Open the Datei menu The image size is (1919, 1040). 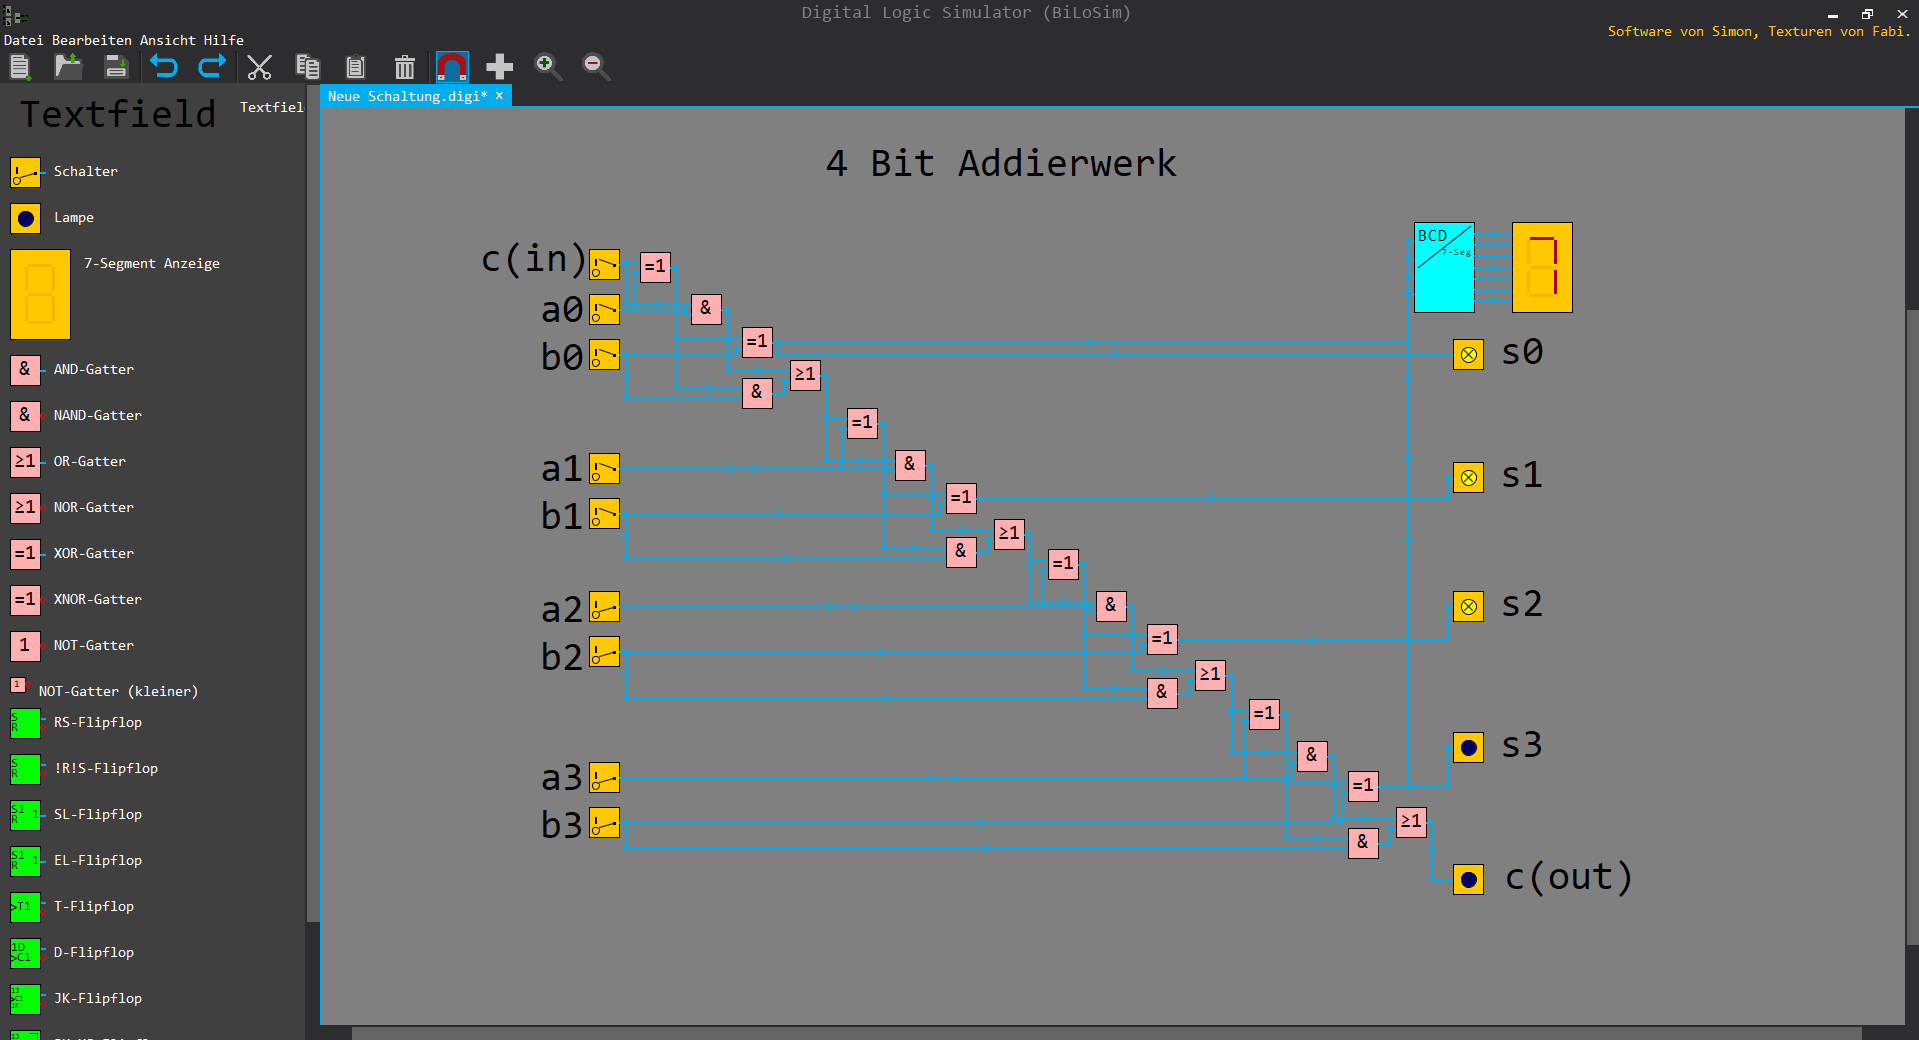click(24, 40)
